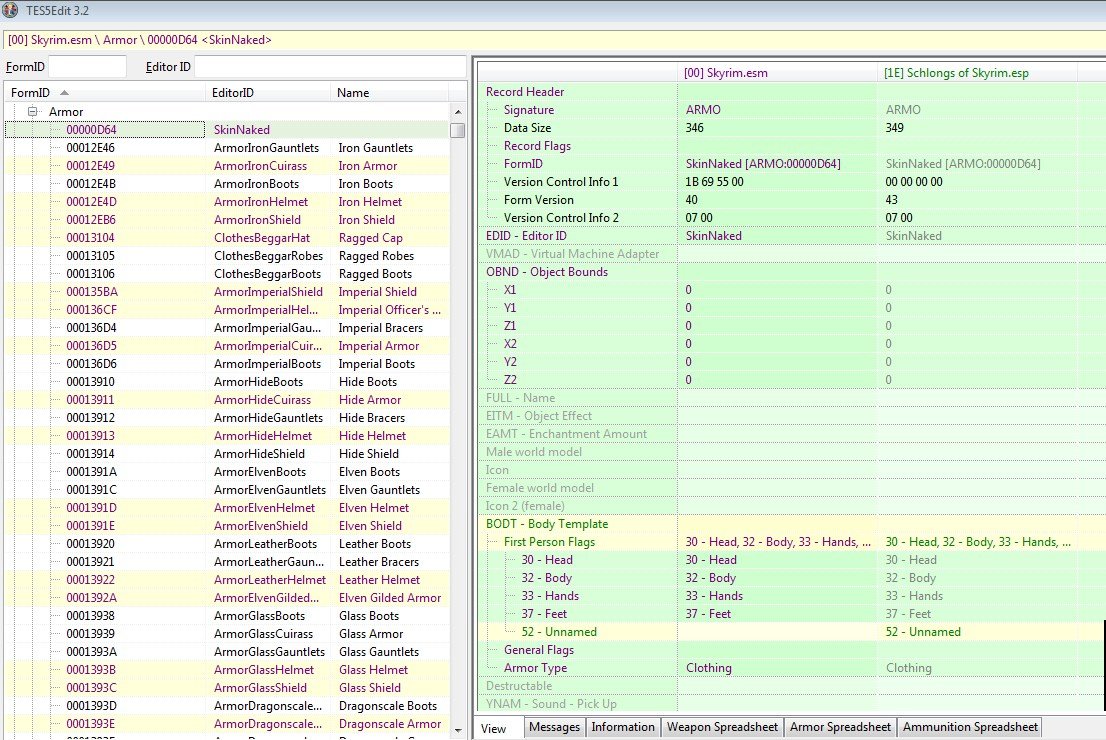
Task: Collapse the Armor tree node
Action: coord(32,111)
